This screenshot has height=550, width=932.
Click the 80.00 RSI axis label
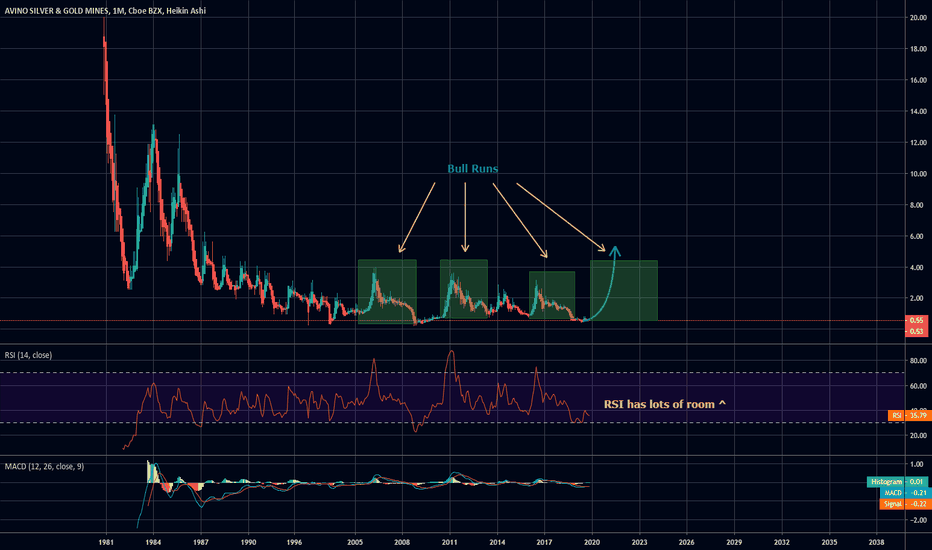918,360
